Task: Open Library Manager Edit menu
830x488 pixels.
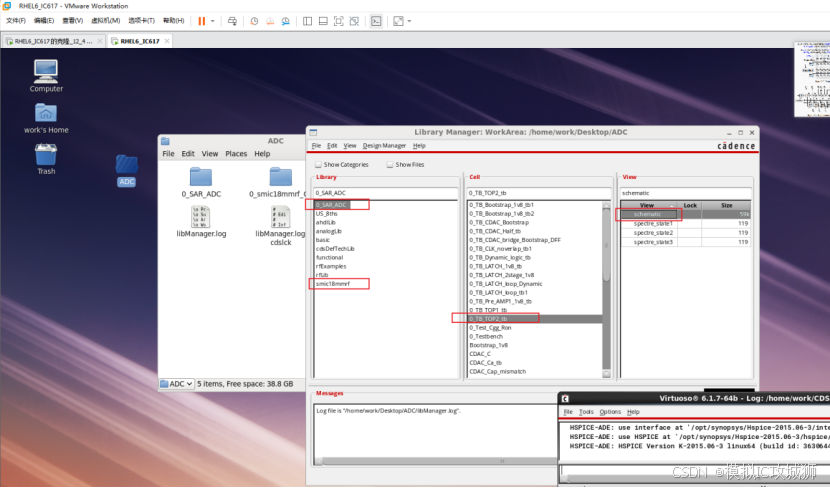Action: (x=332, y=146)
